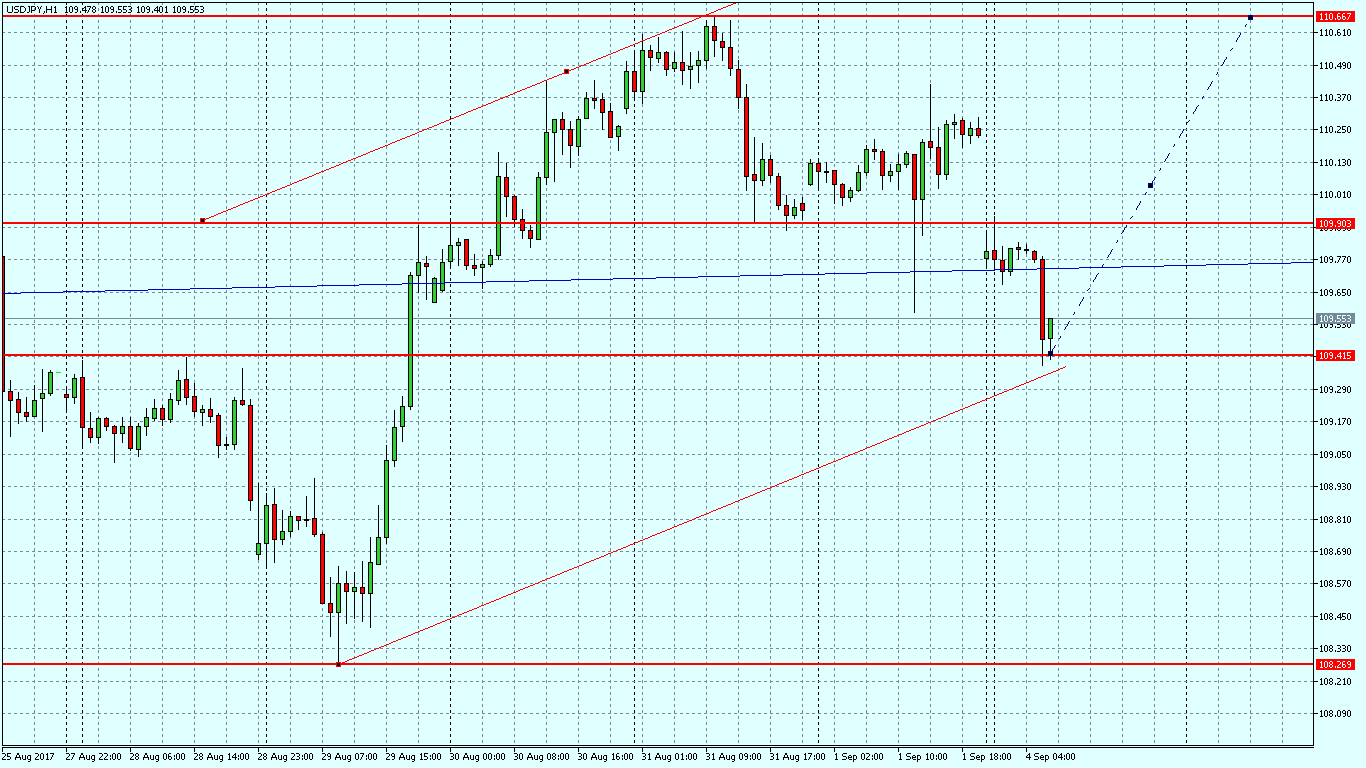Click the 29 Aug 07:00 time axis label
The image size is (1366, 768).
(349, 757)
